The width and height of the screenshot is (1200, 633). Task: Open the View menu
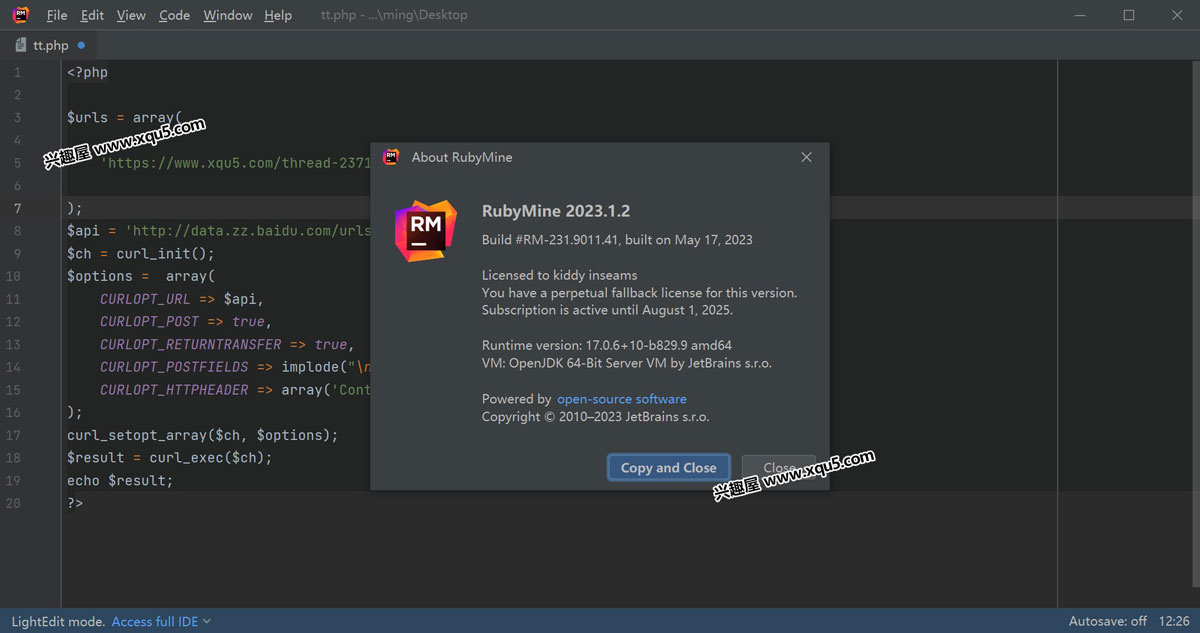click(131, 15)
